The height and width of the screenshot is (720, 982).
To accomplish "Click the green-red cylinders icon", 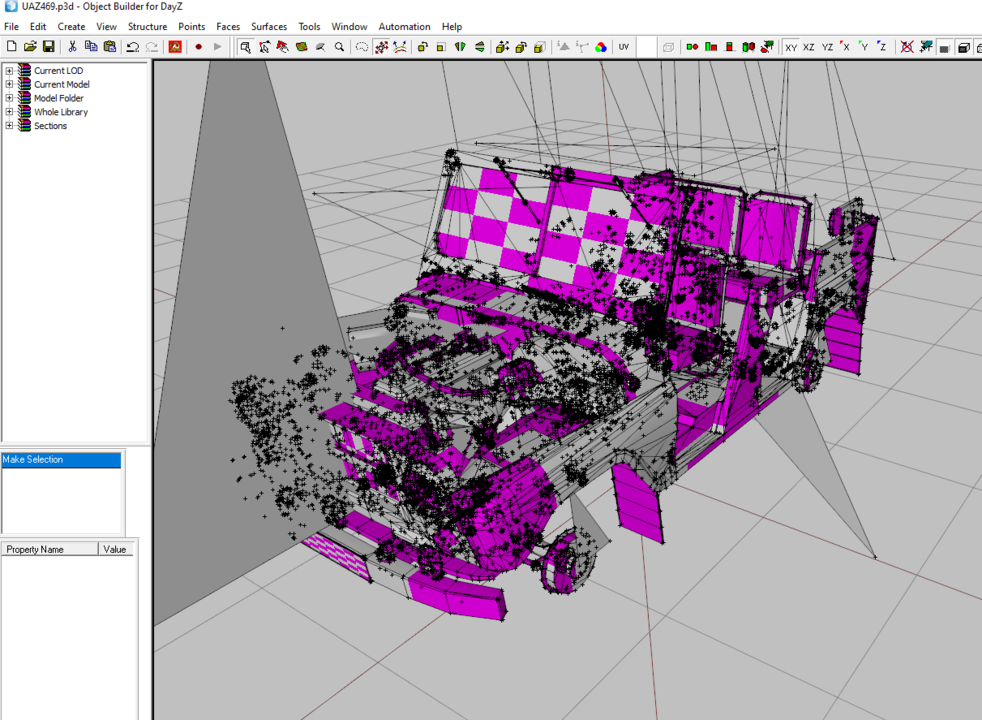I will pos(748,47).
